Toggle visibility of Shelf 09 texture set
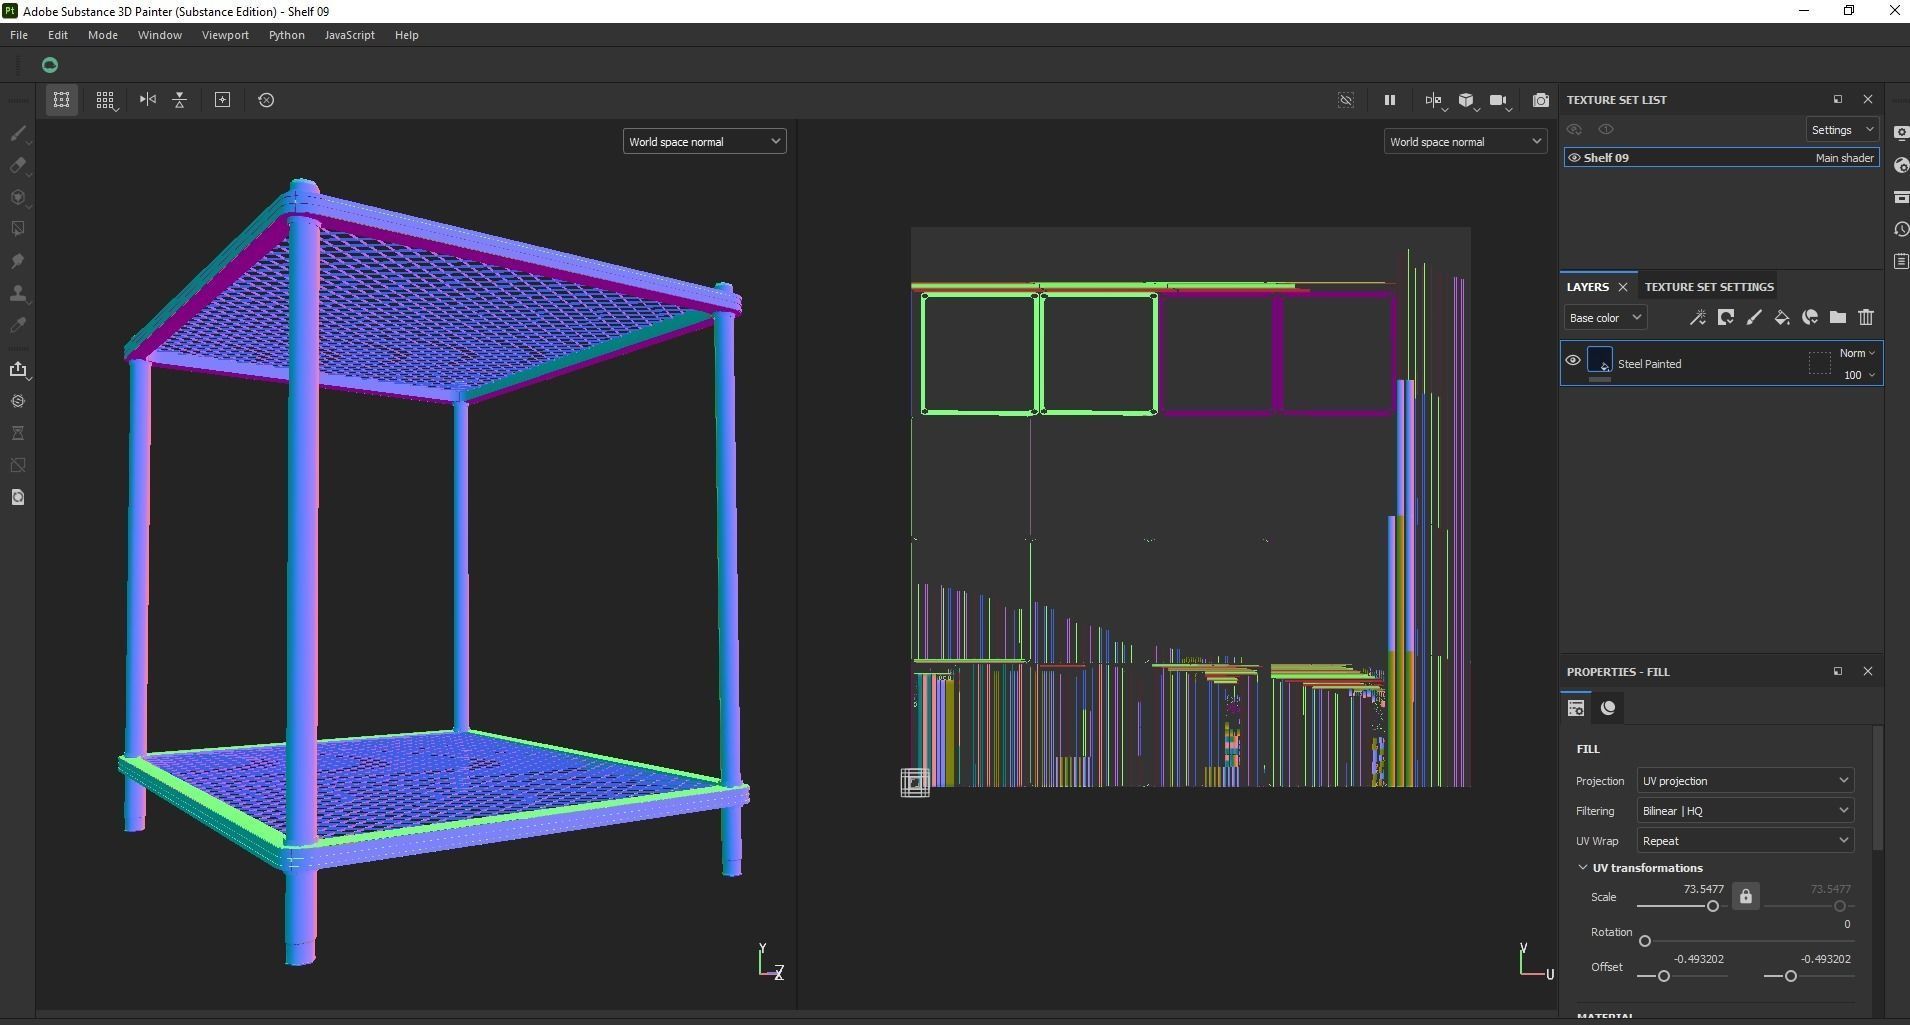1910x1025 pixels. [x=1574, y=158]
